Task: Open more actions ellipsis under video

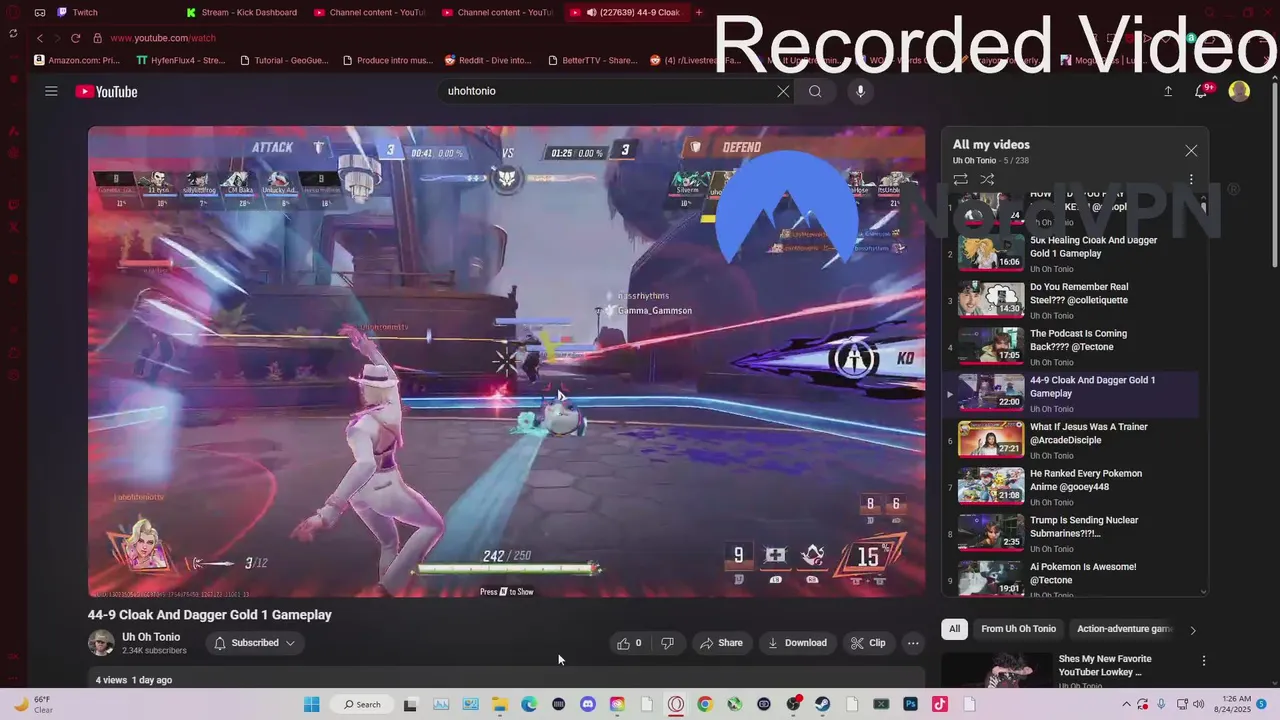Action: 913,643
